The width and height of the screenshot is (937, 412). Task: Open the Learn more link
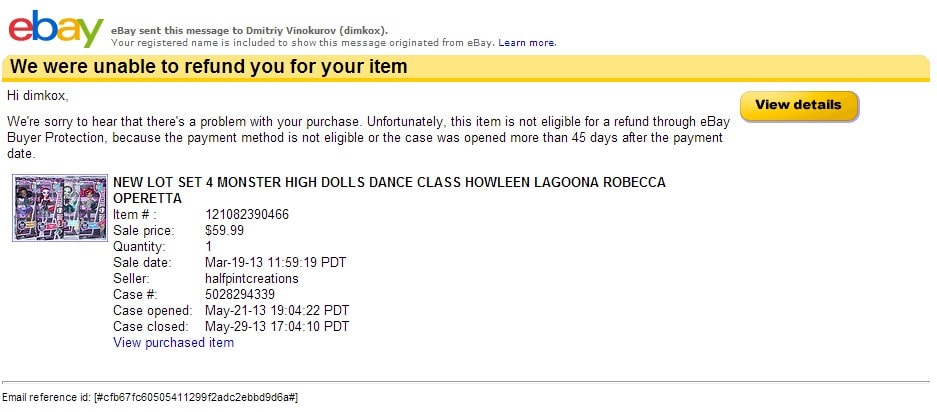527,43
